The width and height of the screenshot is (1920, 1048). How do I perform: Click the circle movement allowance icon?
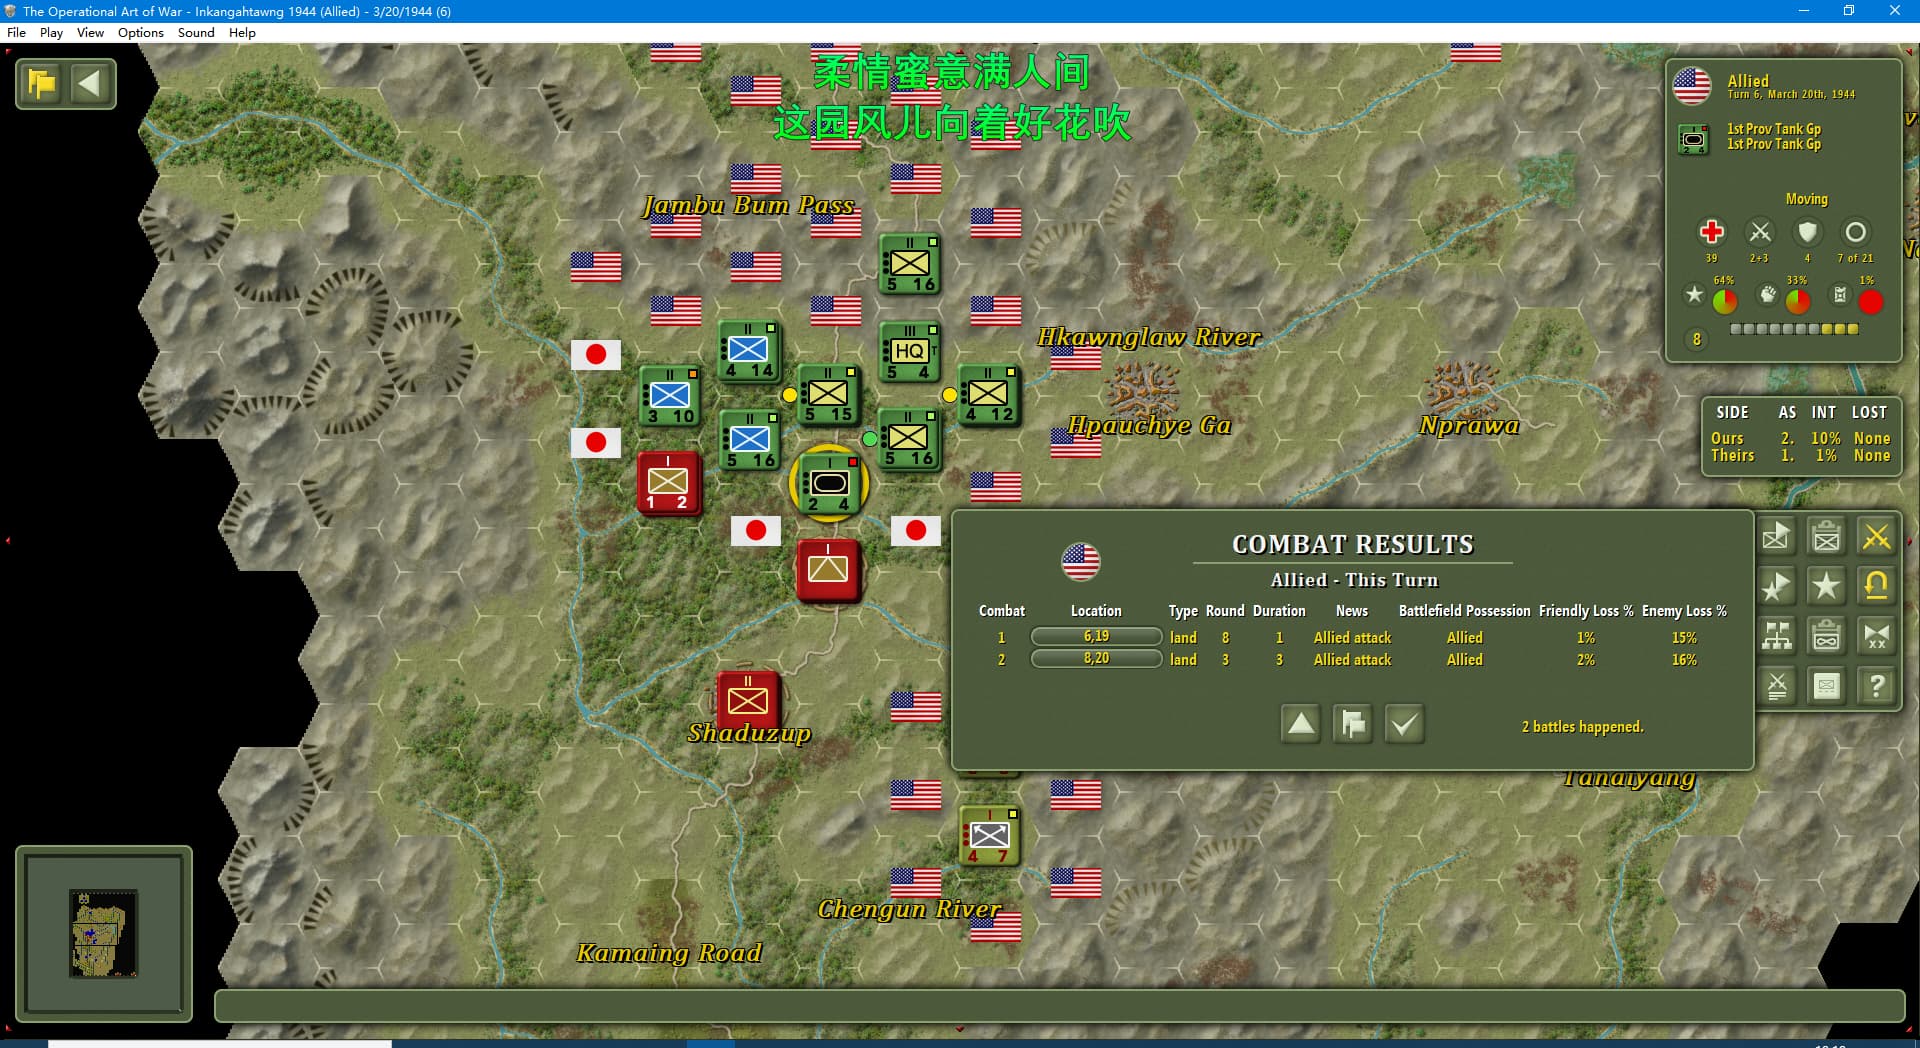1855,232
